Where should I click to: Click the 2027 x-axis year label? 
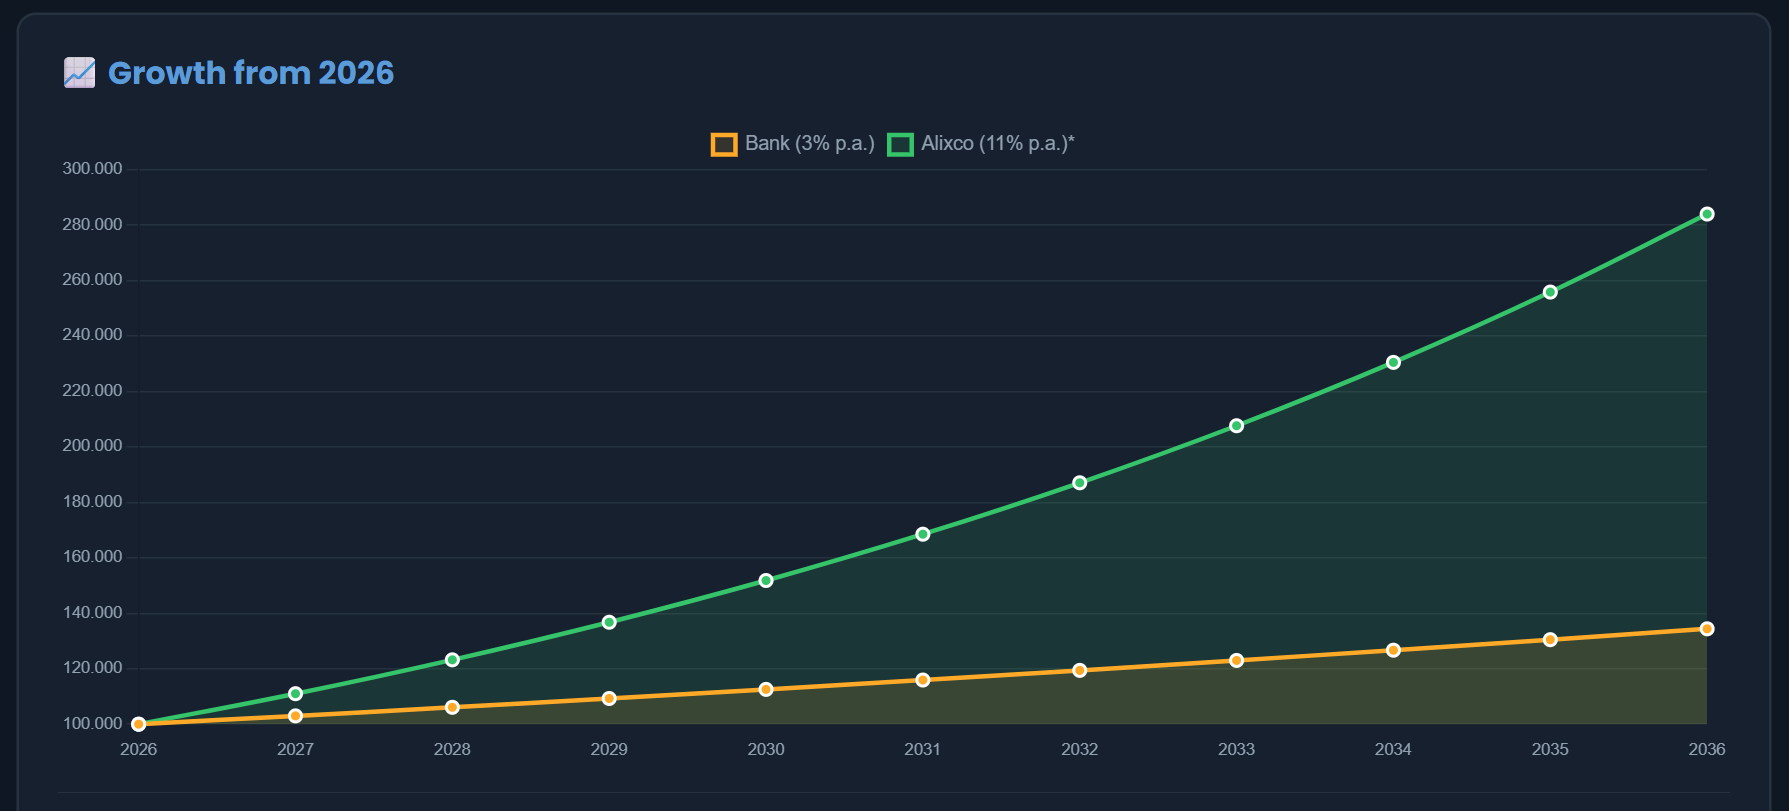point(296,749)
